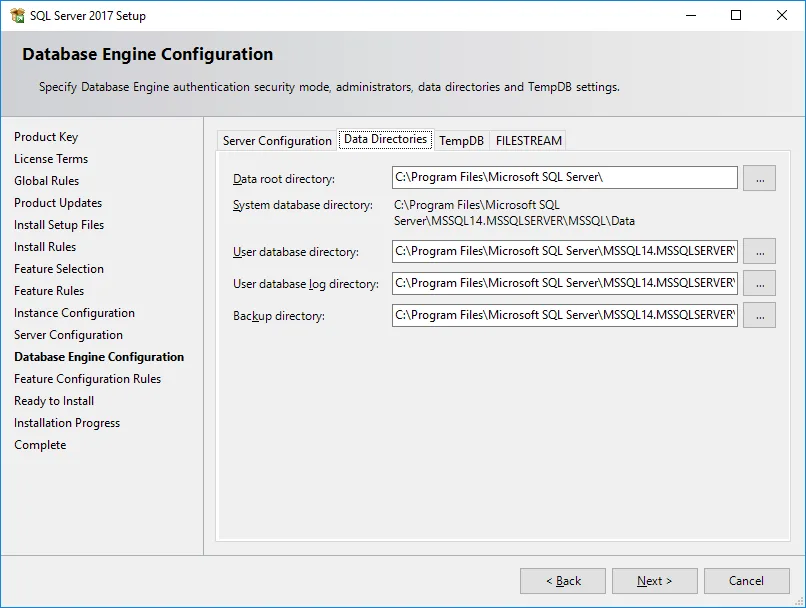
Task: Click in the Data root directory field
Action: [564, 178]
